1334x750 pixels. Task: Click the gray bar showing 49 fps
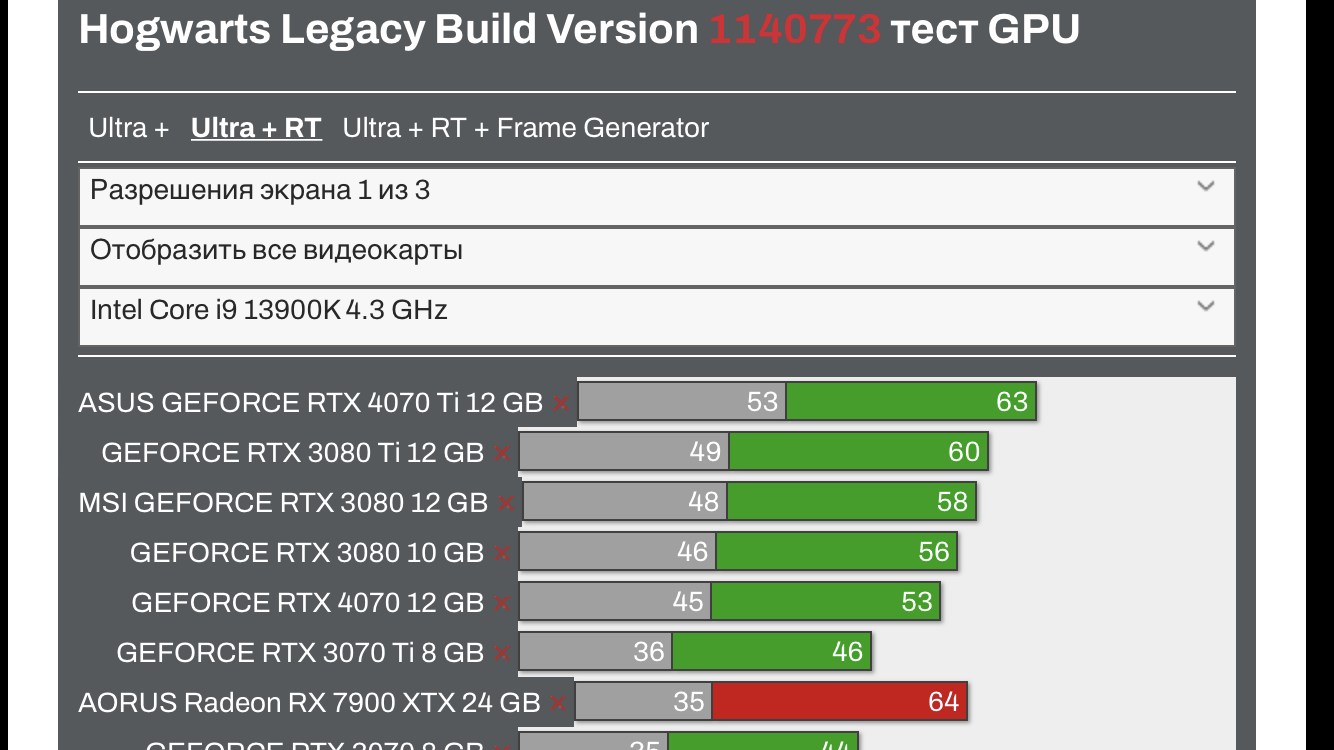click(x=624, y=452)
